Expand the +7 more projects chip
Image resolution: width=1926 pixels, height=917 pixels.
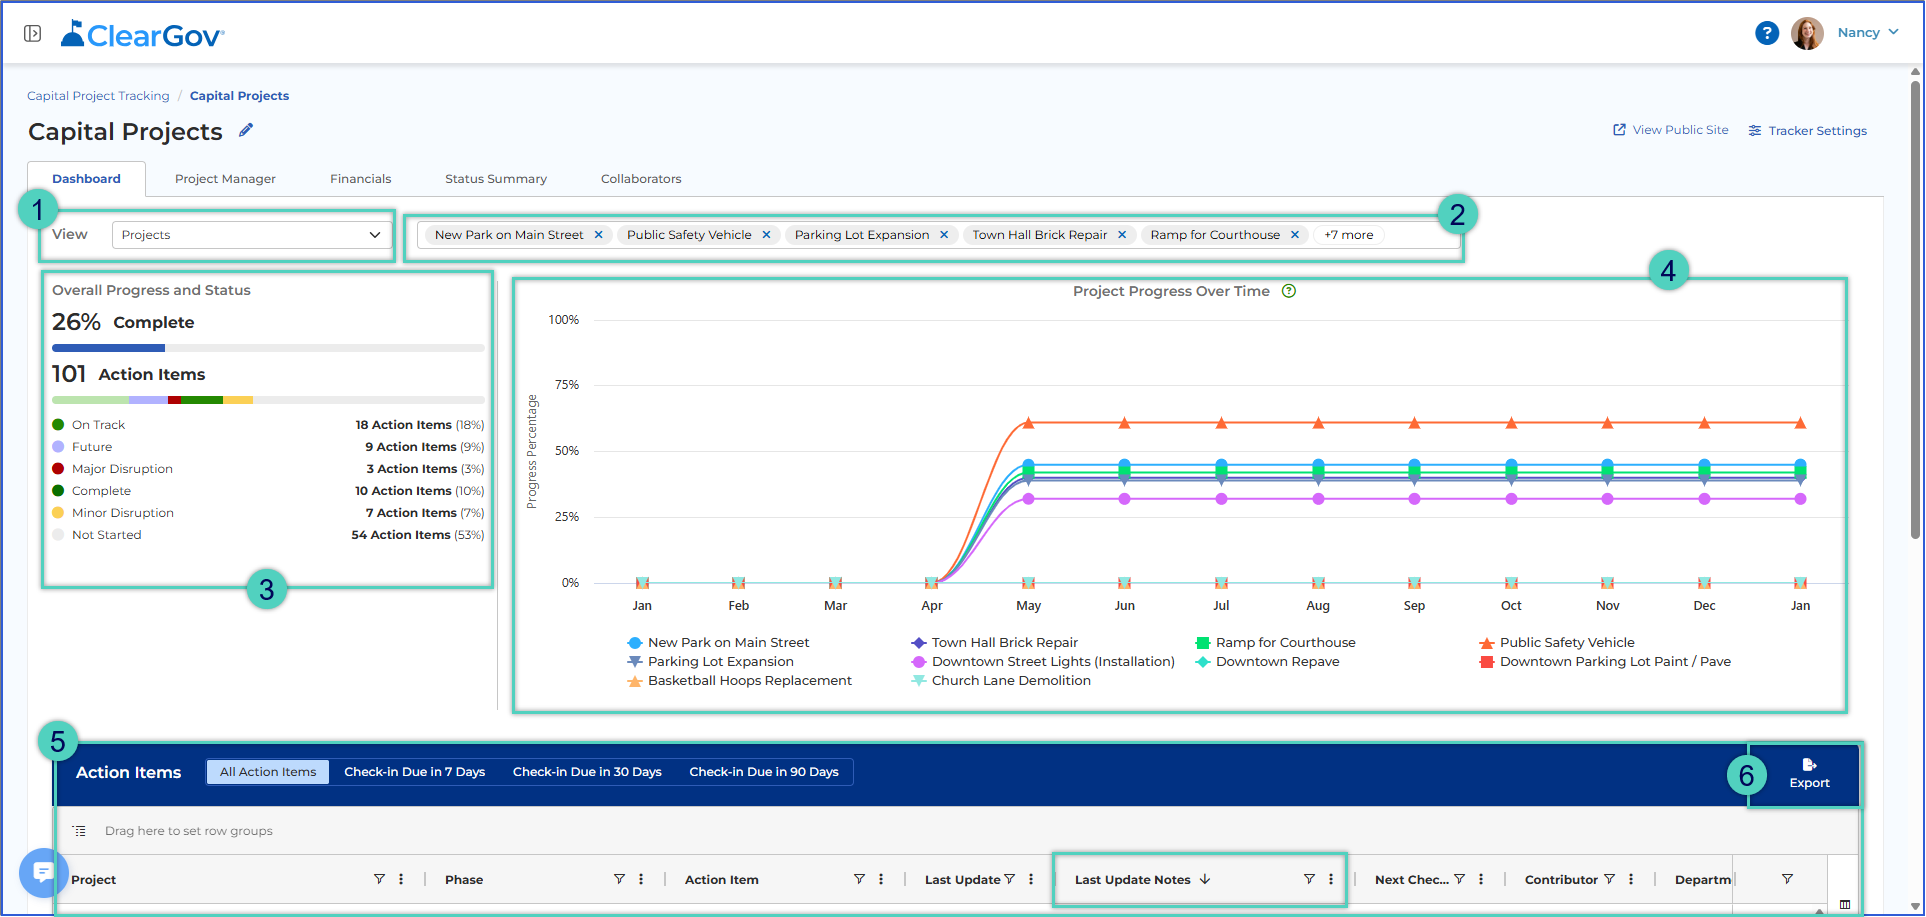(1348, 235)
